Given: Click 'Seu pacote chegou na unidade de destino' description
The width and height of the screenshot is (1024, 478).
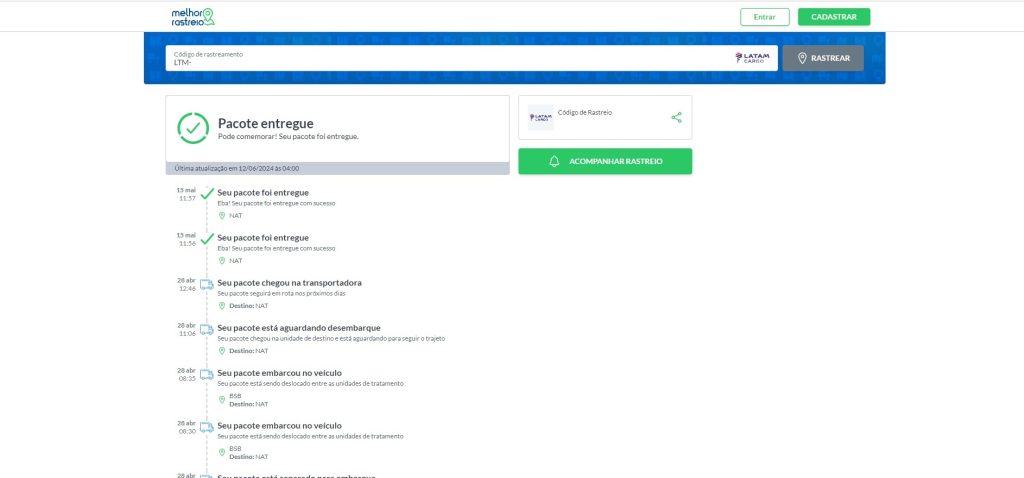Looking at the screenshot, I should coord(331,338).
